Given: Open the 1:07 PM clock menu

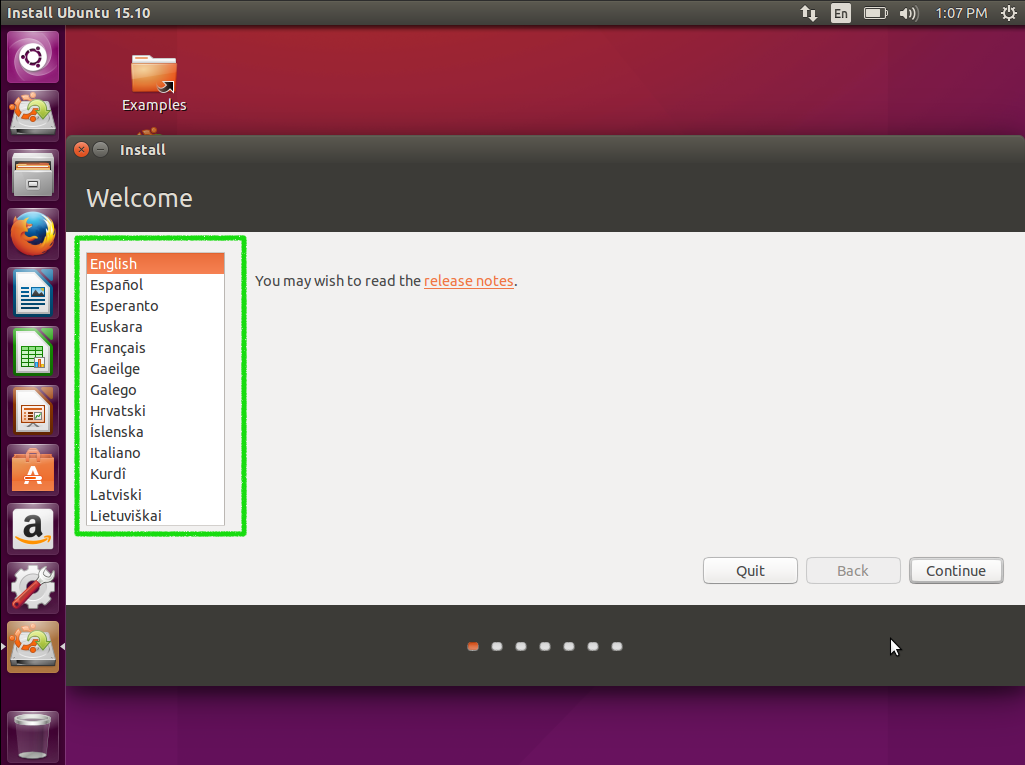Looking at the screenshot, I should coord(961,13).
